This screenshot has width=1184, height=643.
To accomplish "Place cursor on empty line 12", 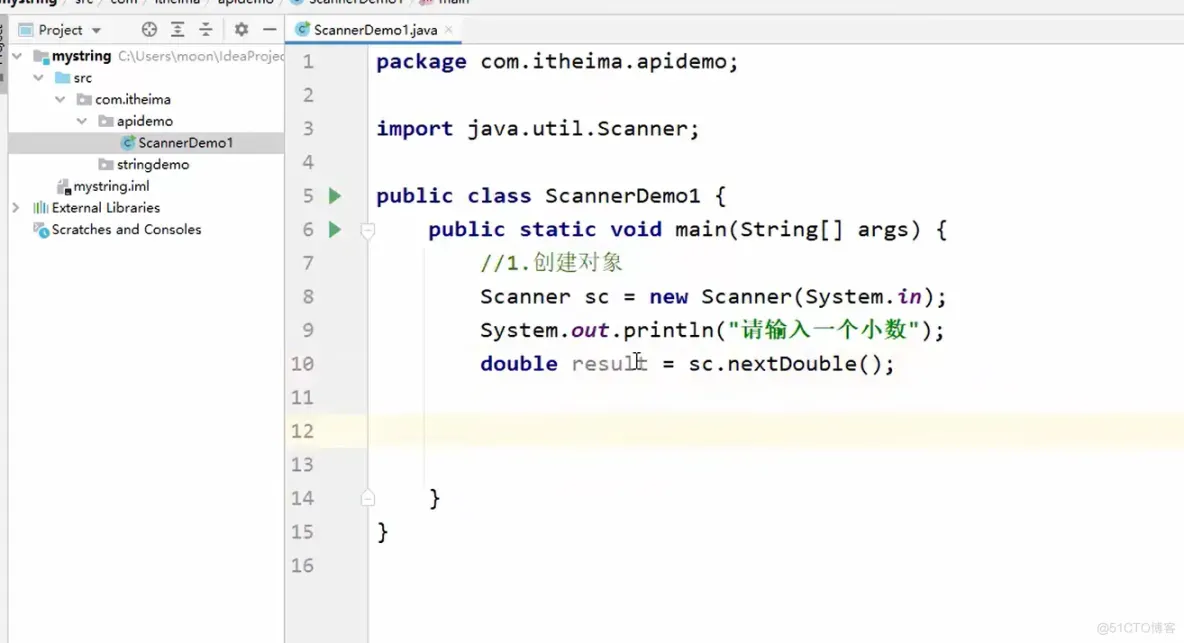I will coord(775,431).
